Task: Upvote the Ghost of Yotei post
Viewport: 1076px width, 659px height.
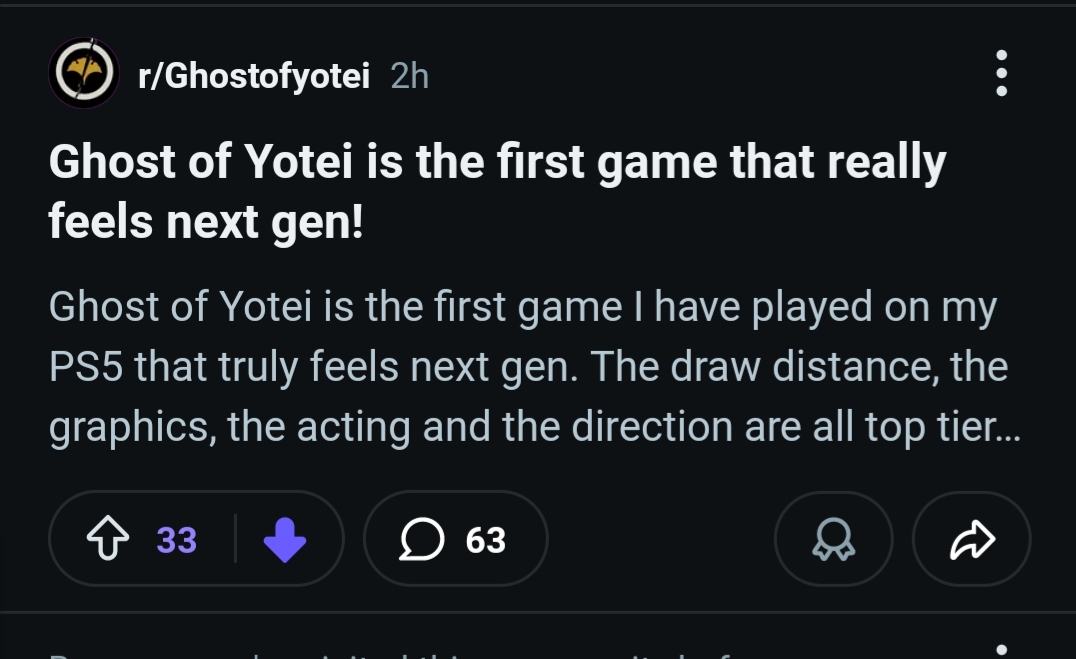Action: (108, 540)
